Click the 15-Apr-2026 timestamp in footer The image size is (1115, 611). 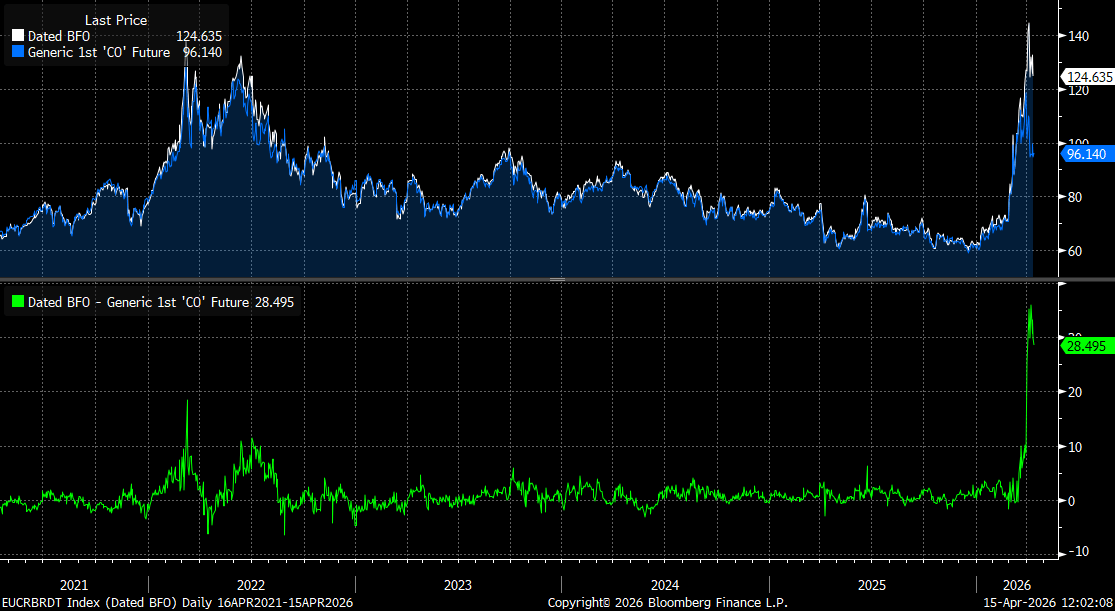1046,603
